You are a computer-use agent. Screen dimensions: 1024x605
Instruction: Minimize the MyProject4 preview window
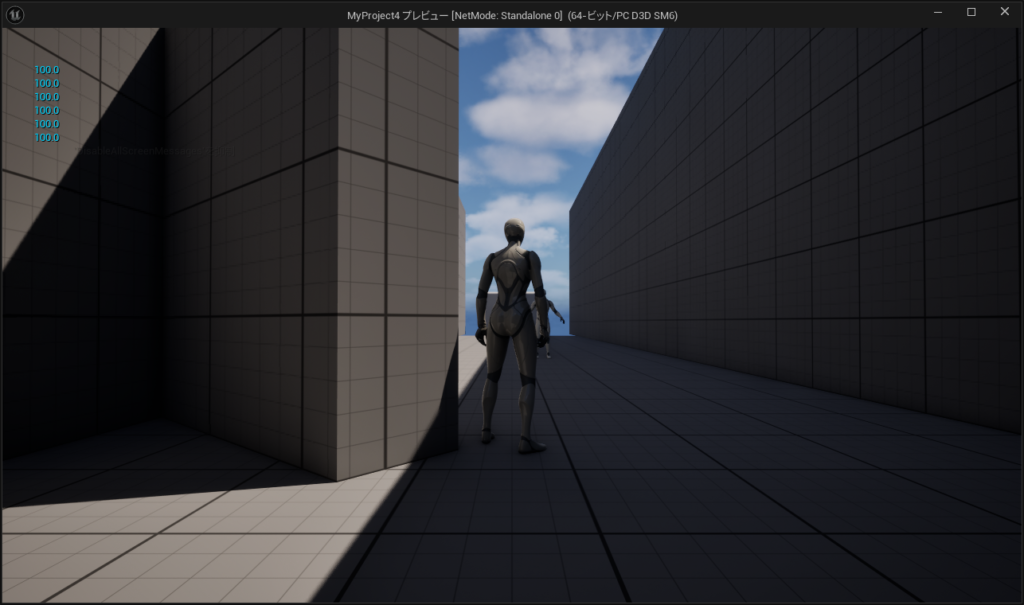point(938,13)
